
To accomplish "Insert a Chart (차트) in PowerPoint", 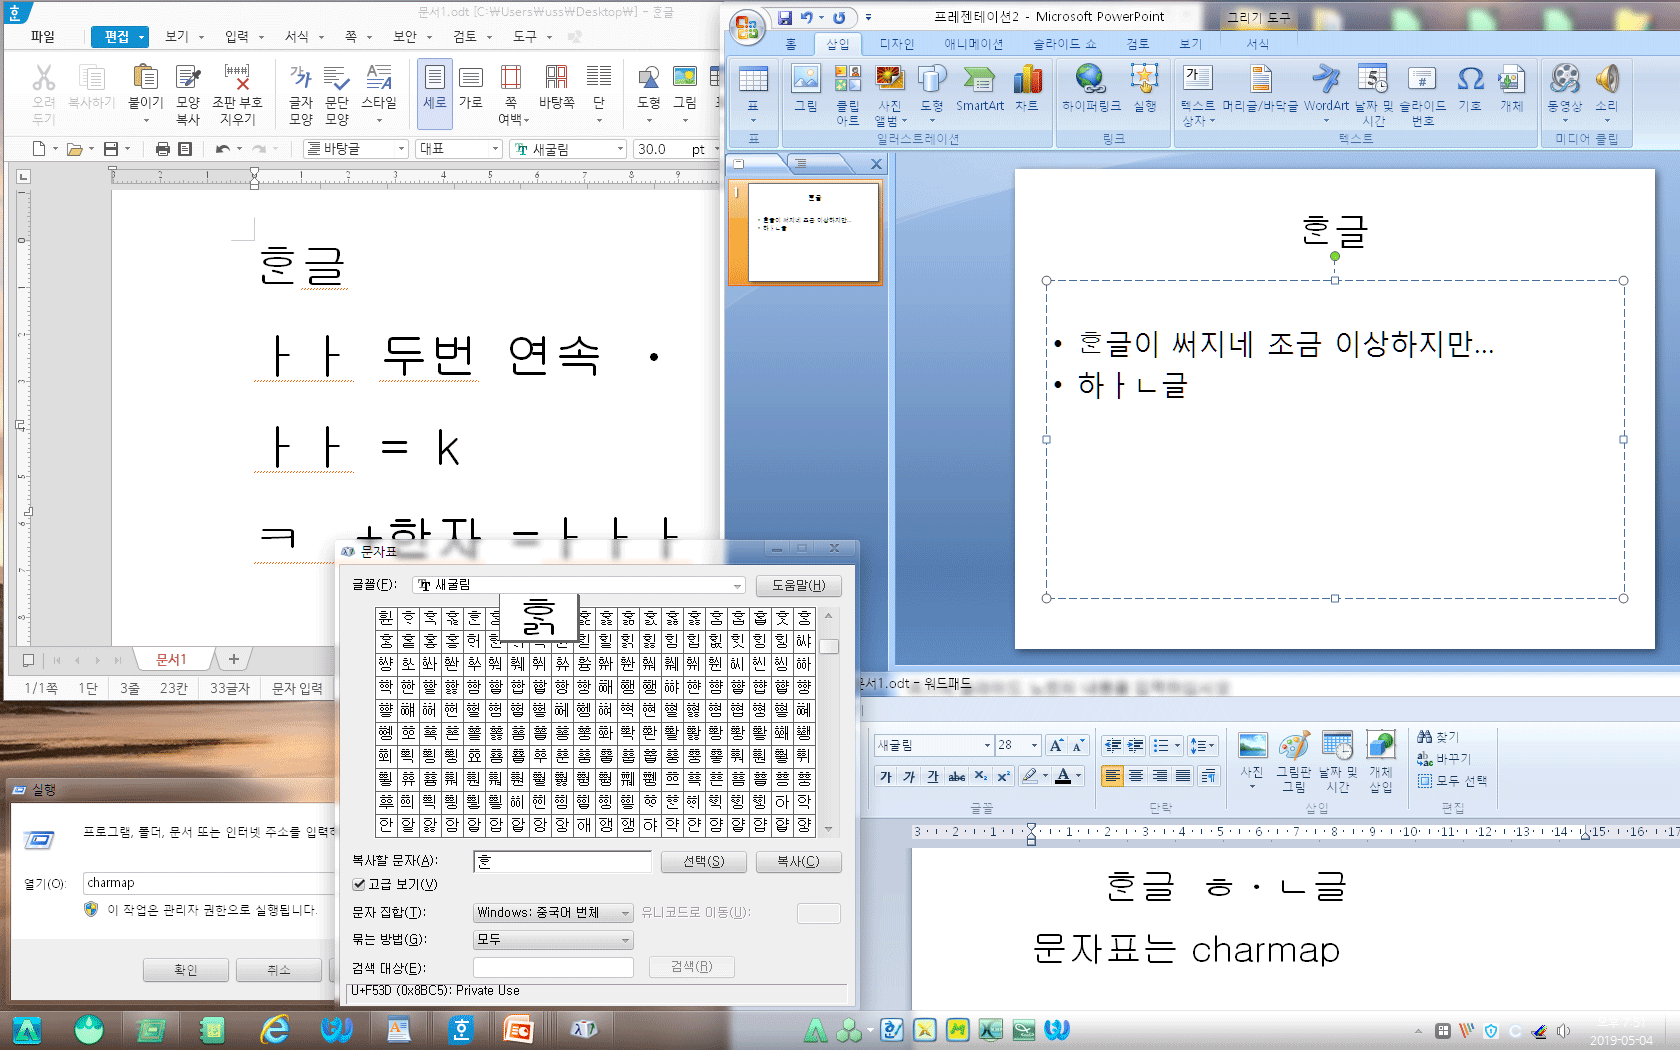I will pos(1027,88).
